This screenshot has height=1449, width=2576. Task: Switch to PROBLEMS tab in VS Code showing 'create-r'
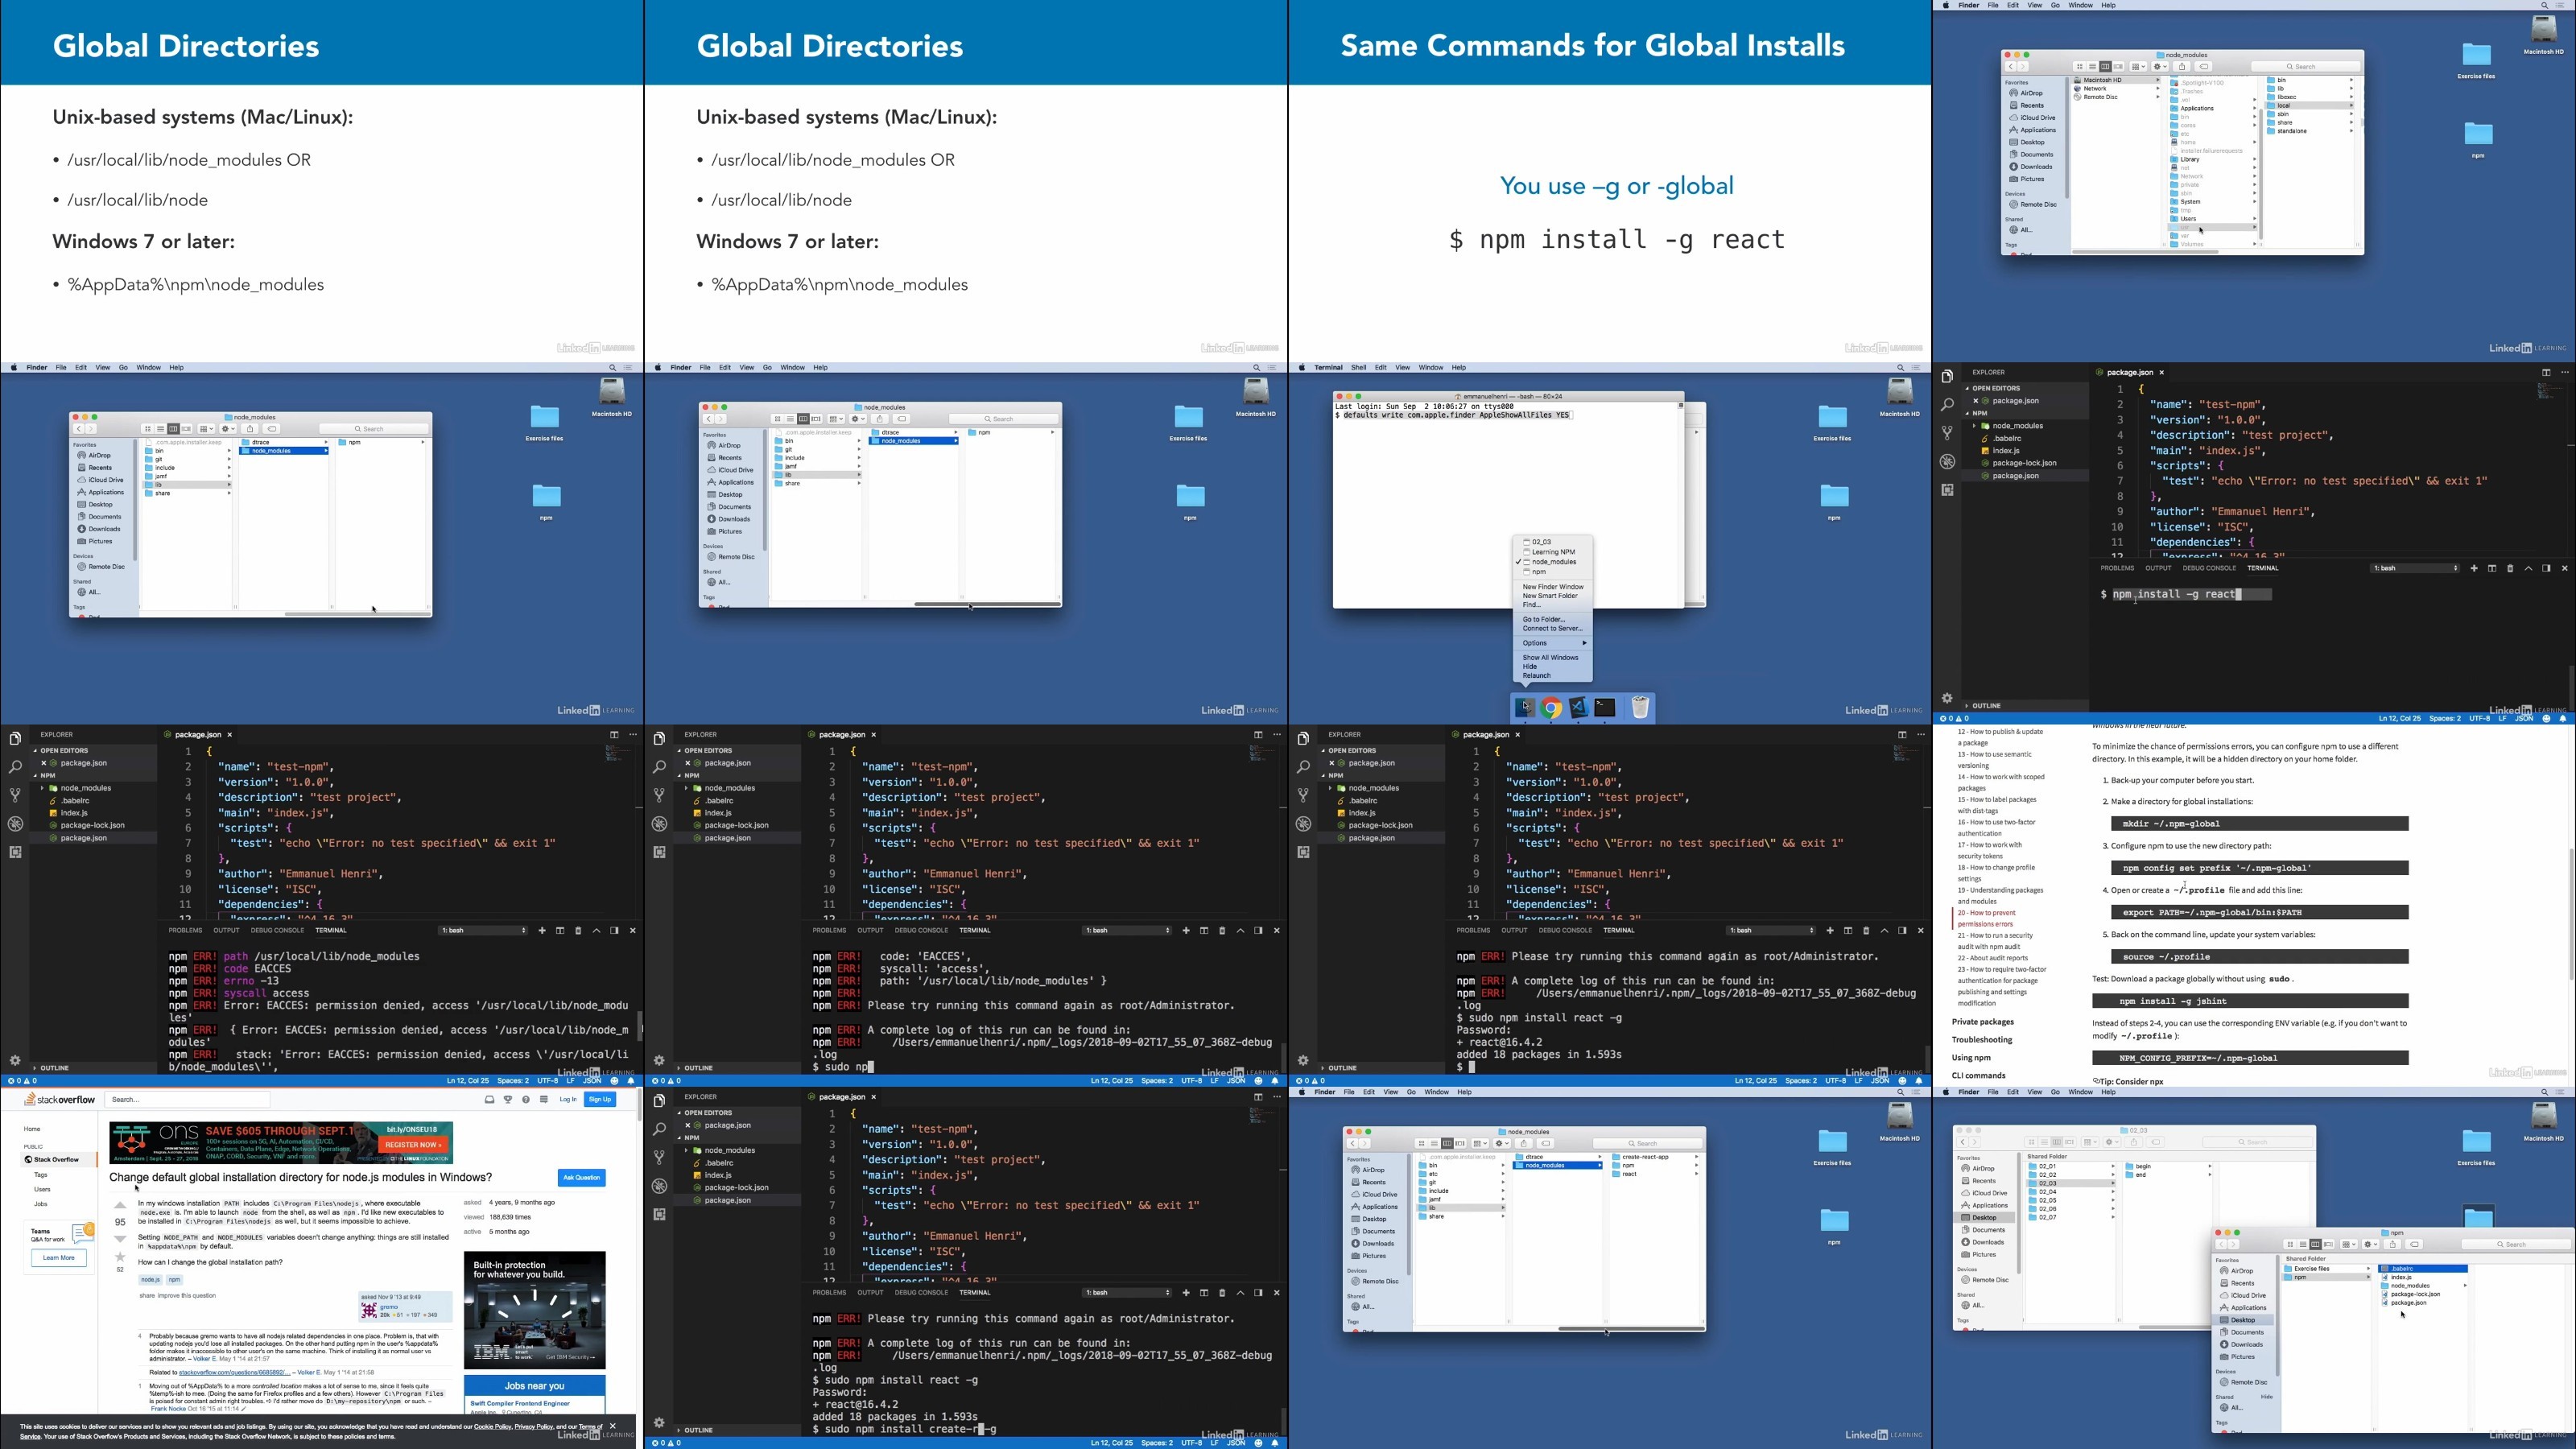(x=829, y=1293)
